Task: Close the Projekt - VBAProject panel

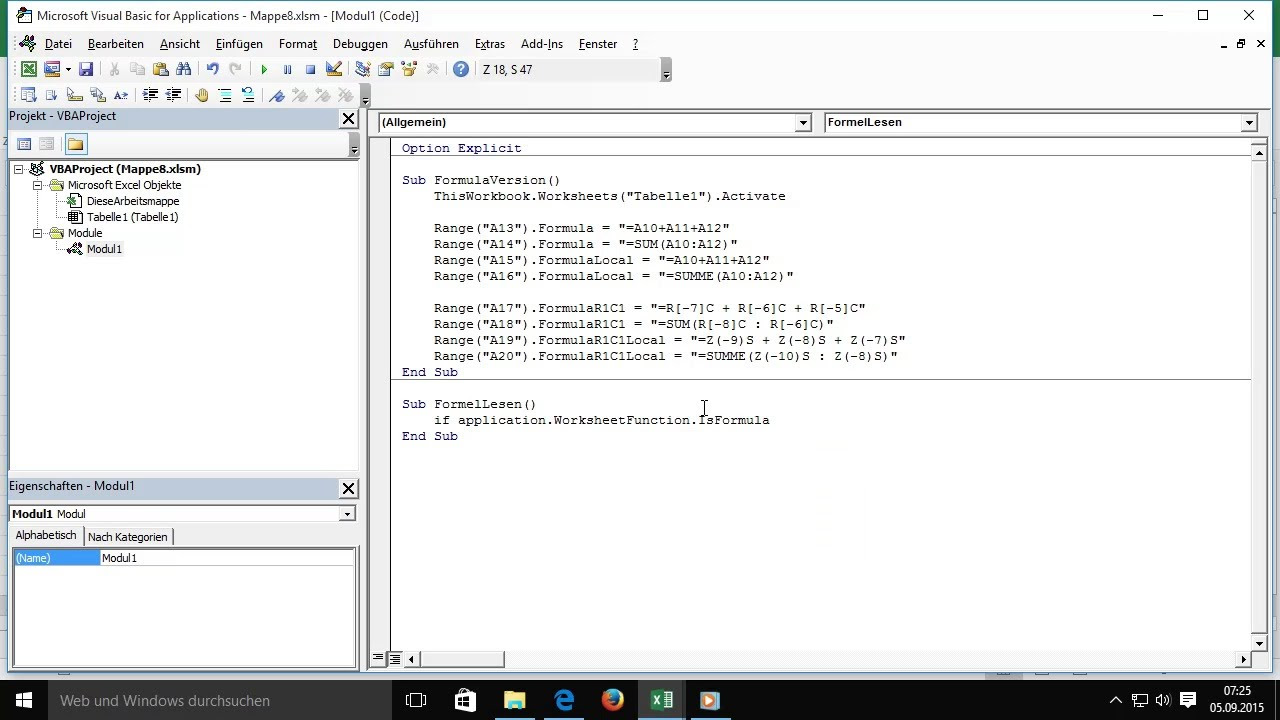Action: pos(348,119)
